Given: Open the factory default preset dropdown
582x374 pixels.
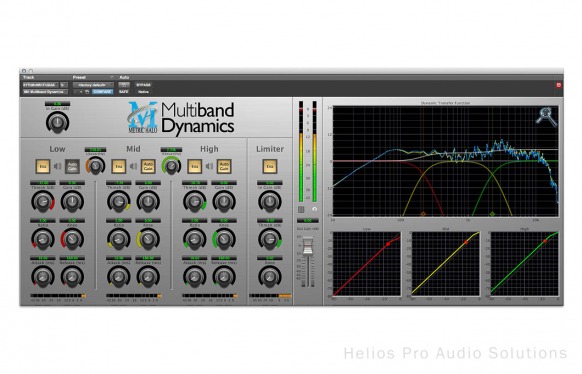Looking at the screenshot, I should pyautogui.click(x=93, y=85).
